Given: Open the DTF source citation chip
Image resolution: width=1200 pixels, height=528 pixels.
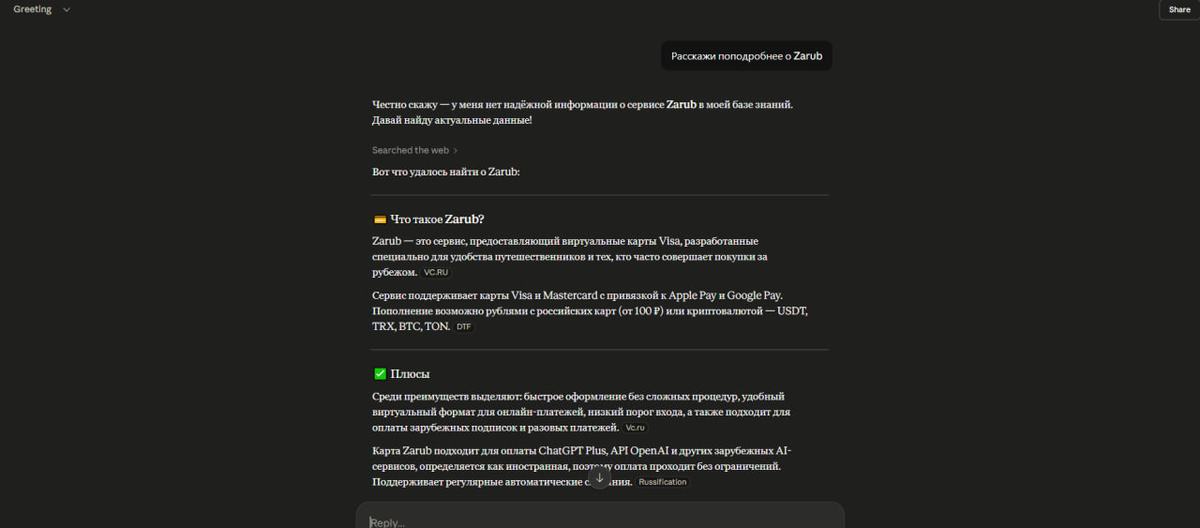Looking at the screenshot, I should [x=463, y=327].
